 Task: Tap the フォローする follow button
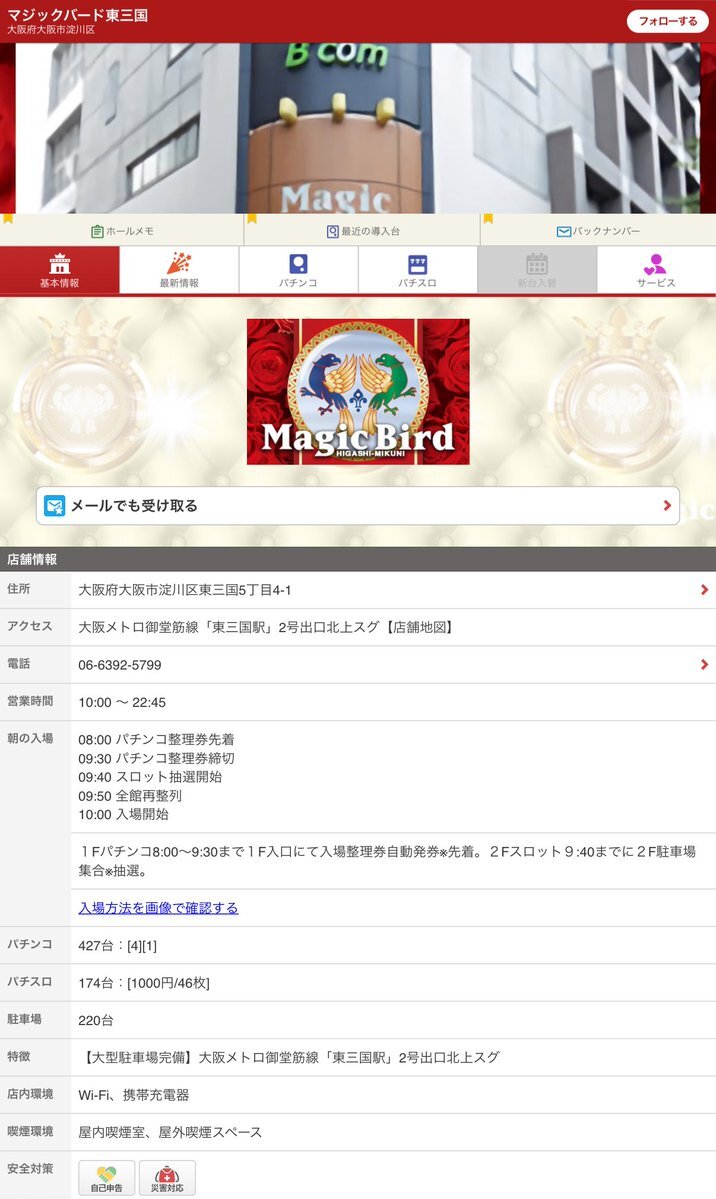[668, 21]
